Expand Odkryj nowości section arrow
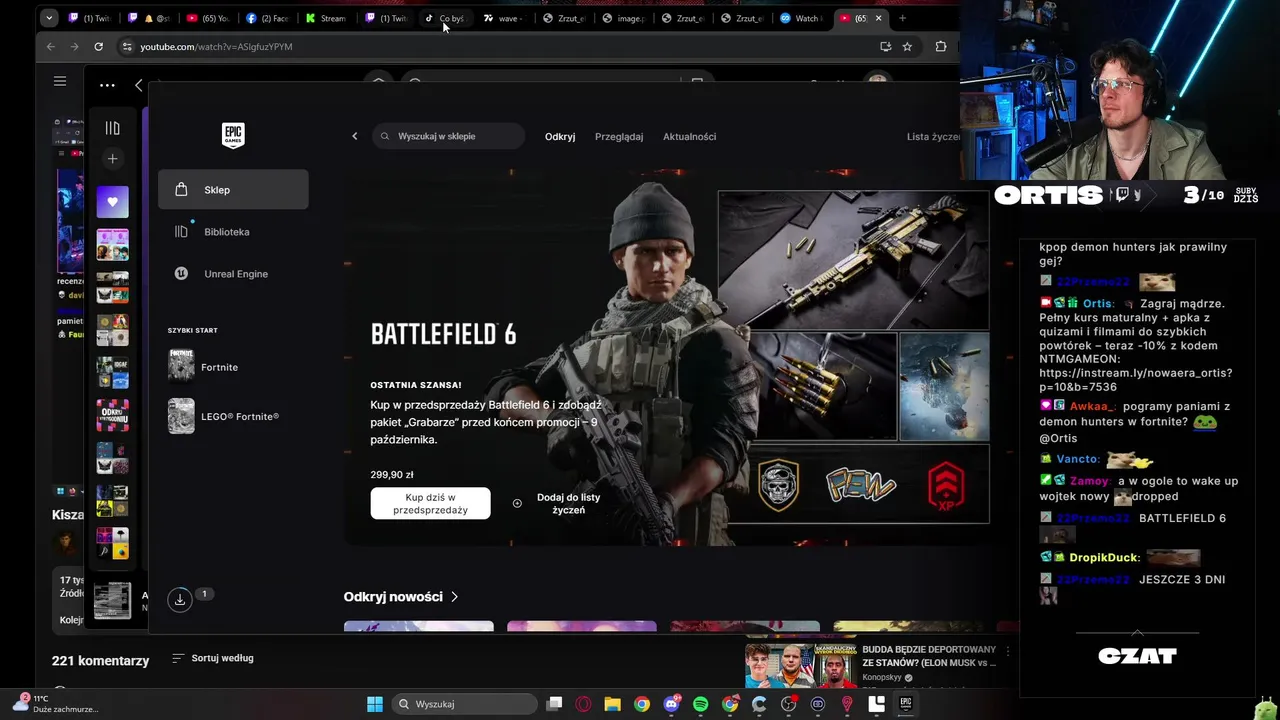Screen dimensions: 1280x720 click(455, 597)
